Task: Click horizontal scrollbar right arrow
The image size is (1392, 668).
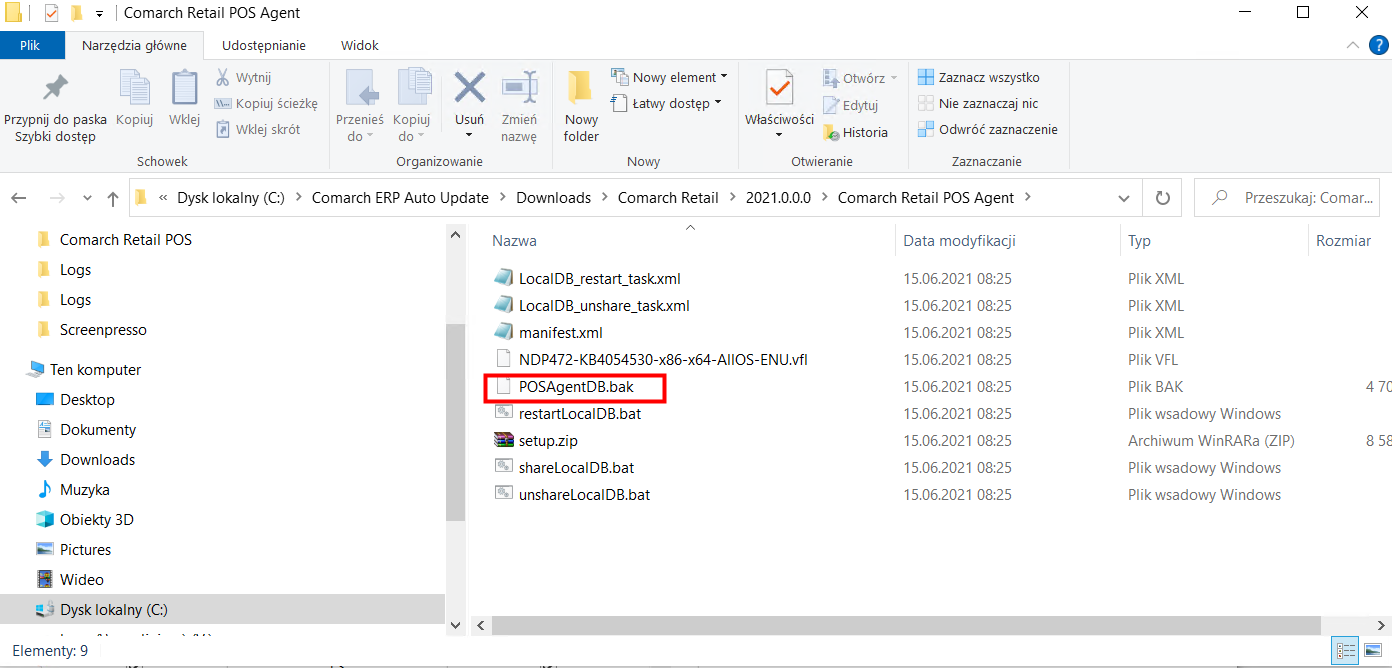Action: pyautogui.click(x=1382, y=625)
